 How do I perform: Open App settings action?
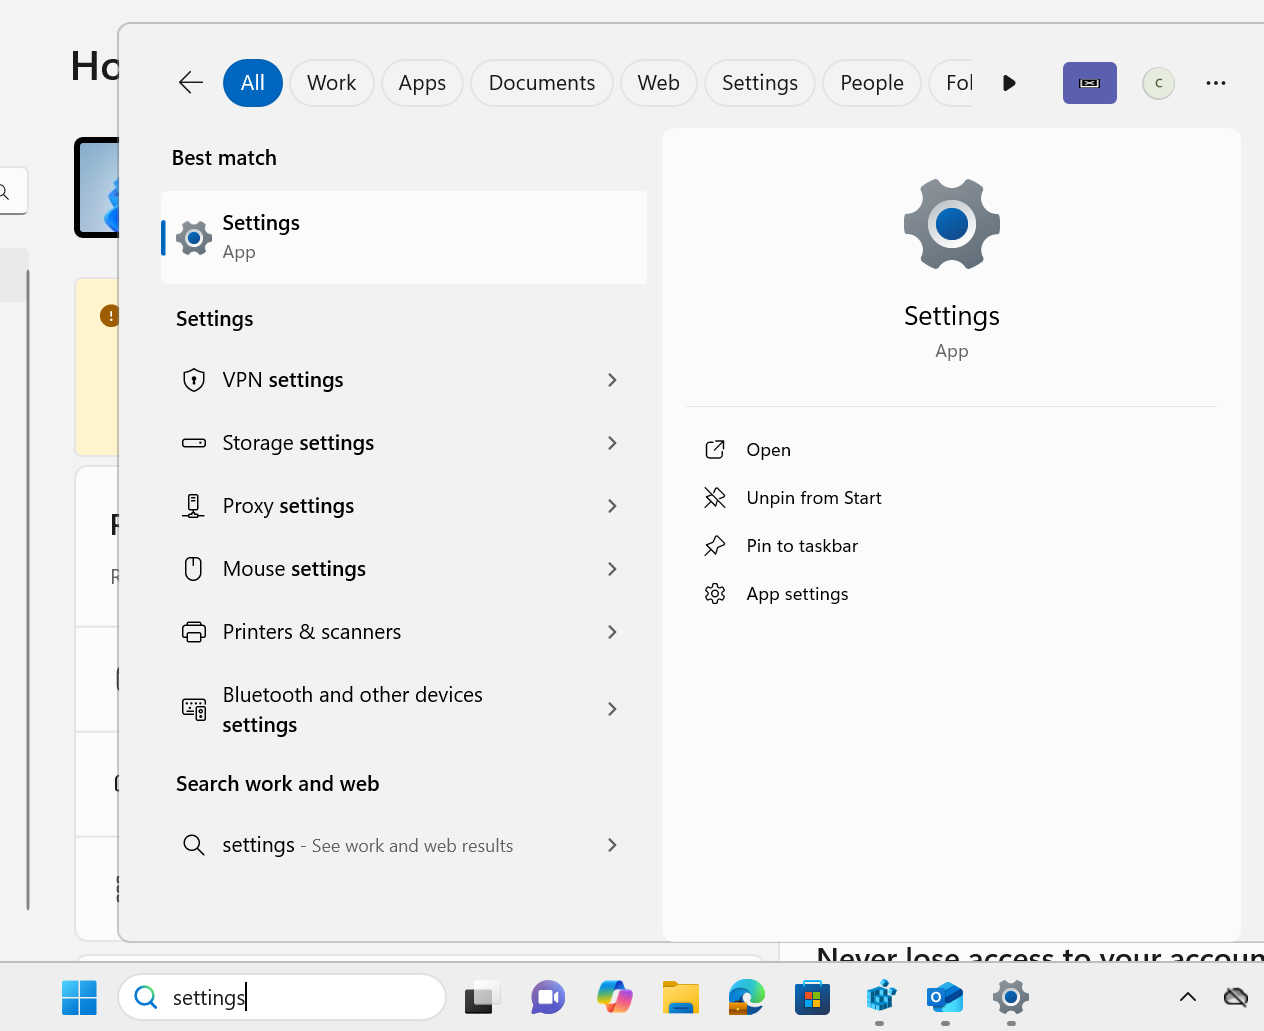click(x=797, y=594)
